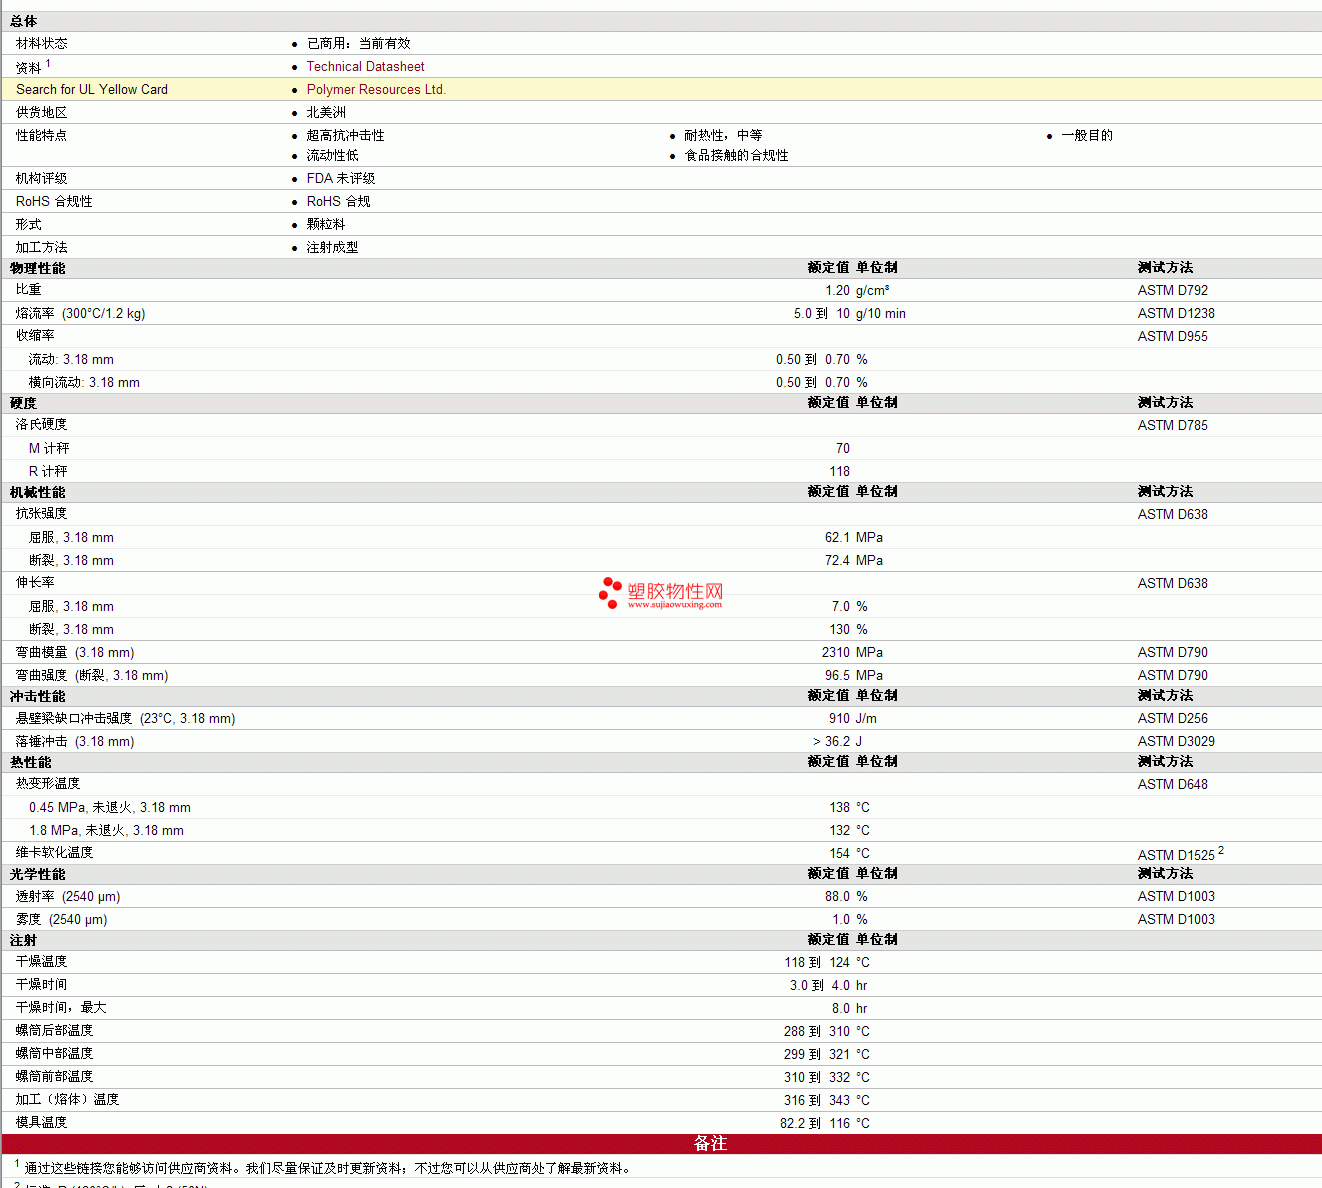1322x1188 pixels.
Task: Click the 落锤冲击 (3.18 mm) label
Action: click(x=75, y=741)
